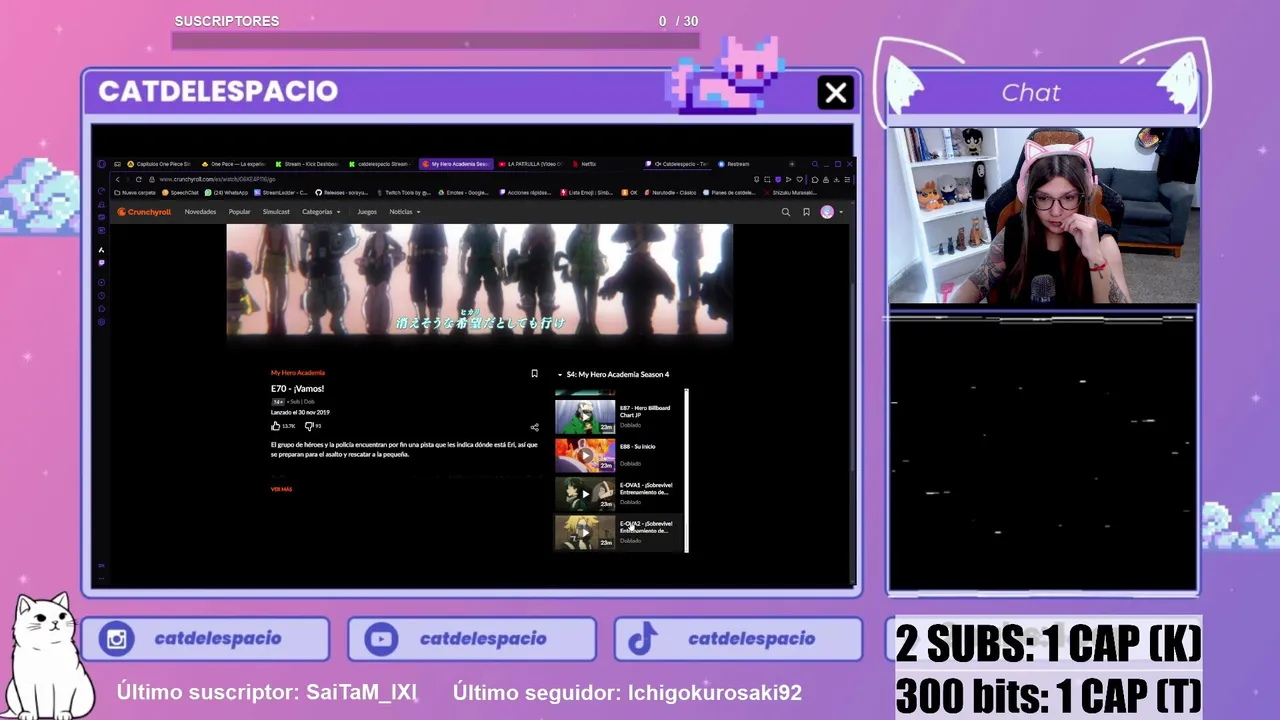The image size is (1280, 720).
Task: Open the Novedades menu item
Action: tap(200, 212)
